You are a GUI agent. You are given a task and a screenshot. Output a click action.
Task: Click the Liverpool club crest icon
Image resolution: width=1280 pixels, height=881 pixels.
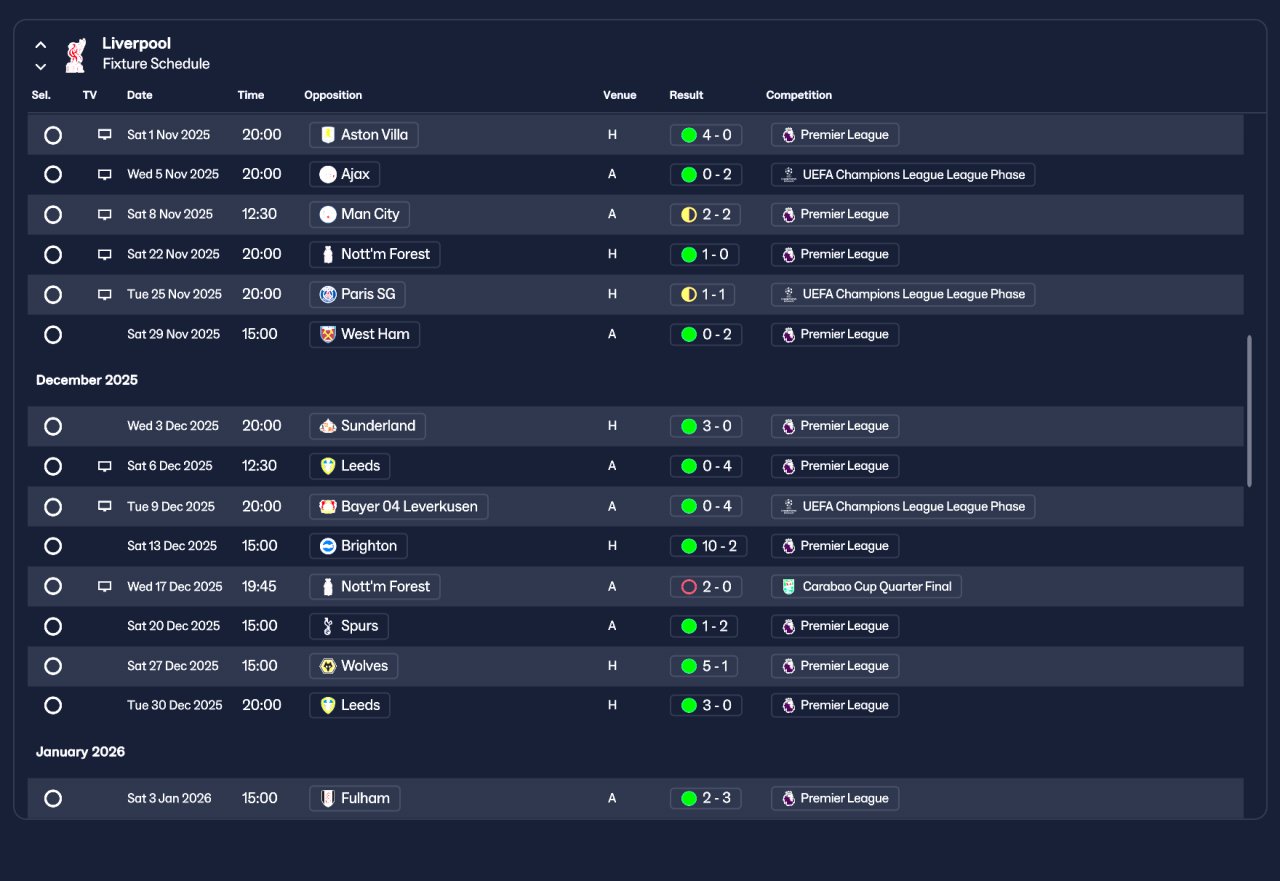coord(75,55)
